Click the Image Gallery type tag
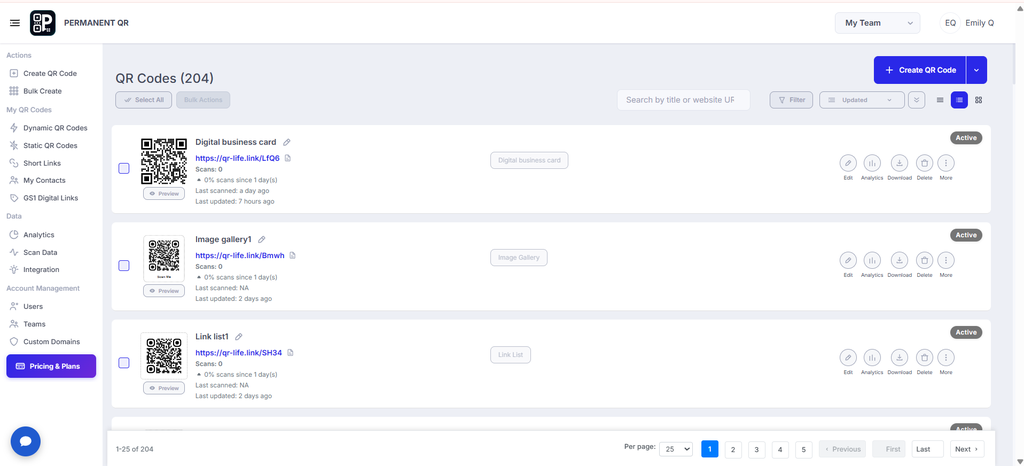This screenshot has width=1024, height=466. click(x=519, y=258)
